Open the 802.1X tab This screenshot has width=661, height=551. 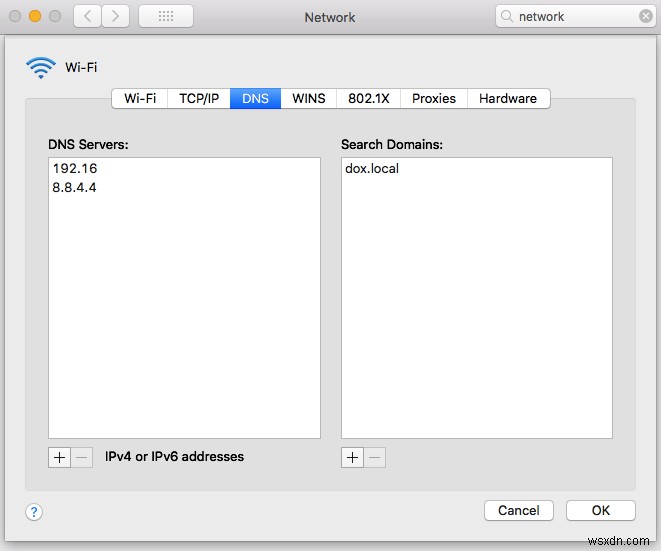point(368,98)
